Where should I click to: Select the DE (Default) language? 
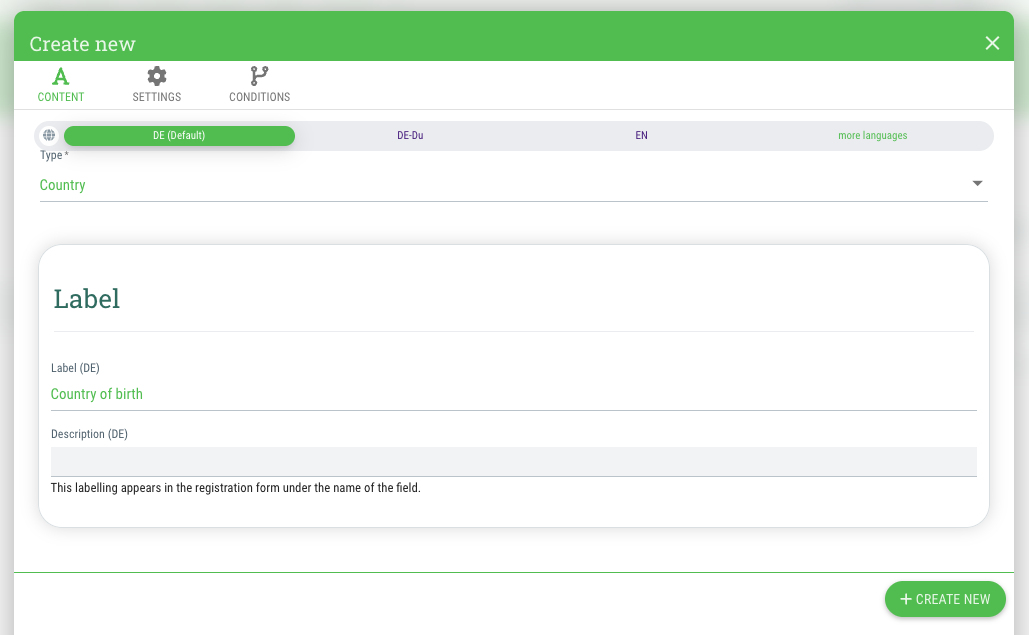click(179, 136)
